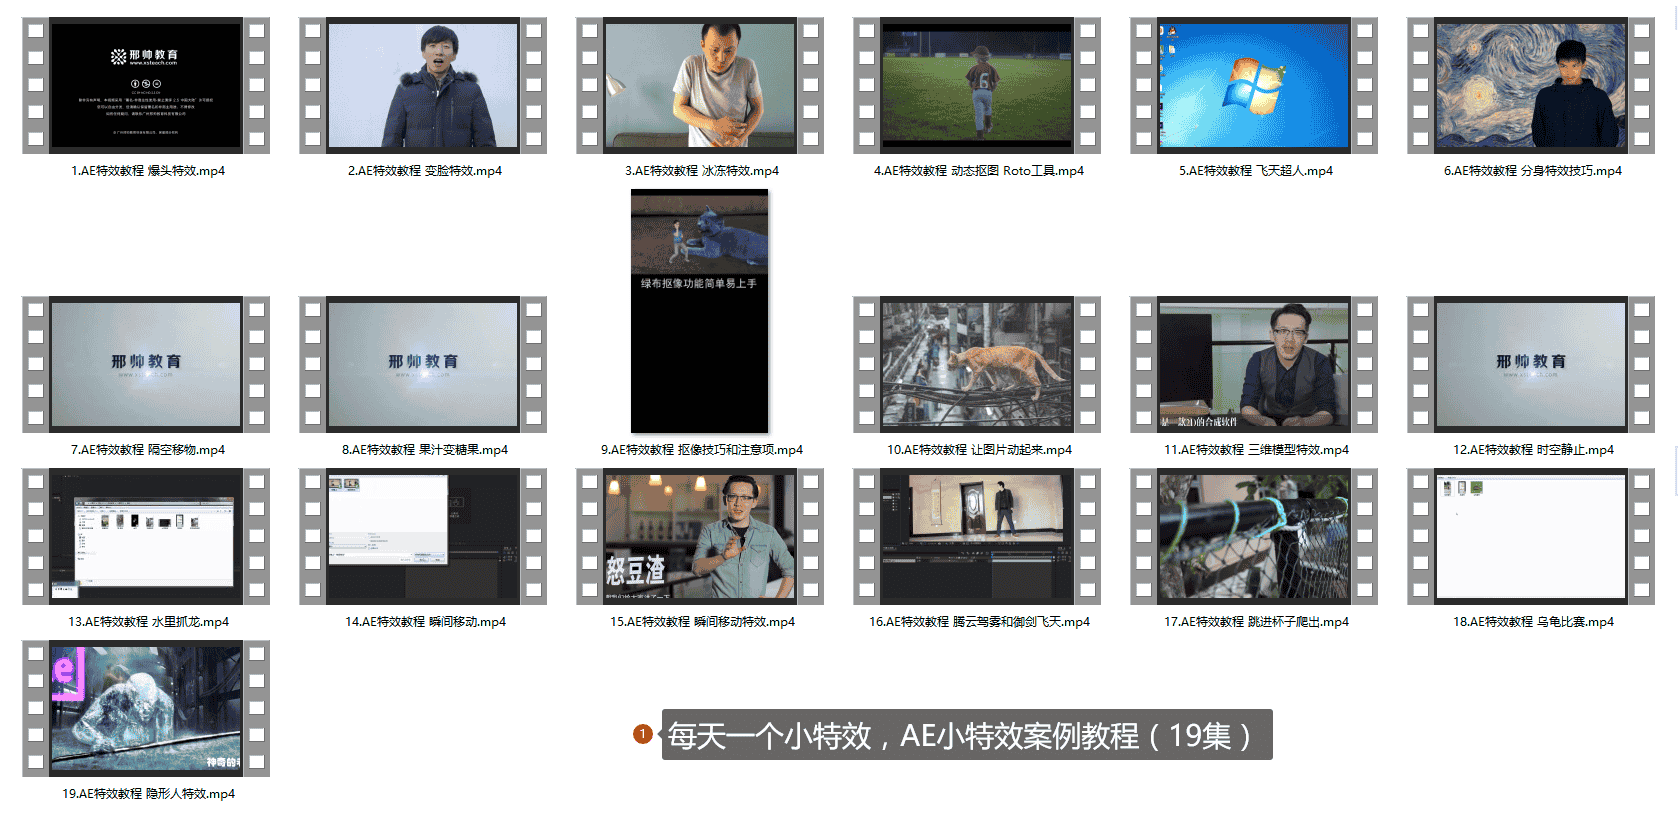Click file name "9.AE特效教程 抠像技巧和注意项.mp4"
The width and height of the screenshot is (1678, 840).
pos(702,450)
